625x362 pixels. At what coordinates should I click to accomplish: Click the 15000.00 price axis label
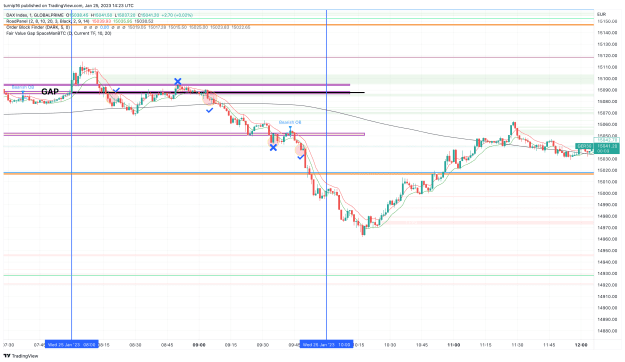point(607,193)
